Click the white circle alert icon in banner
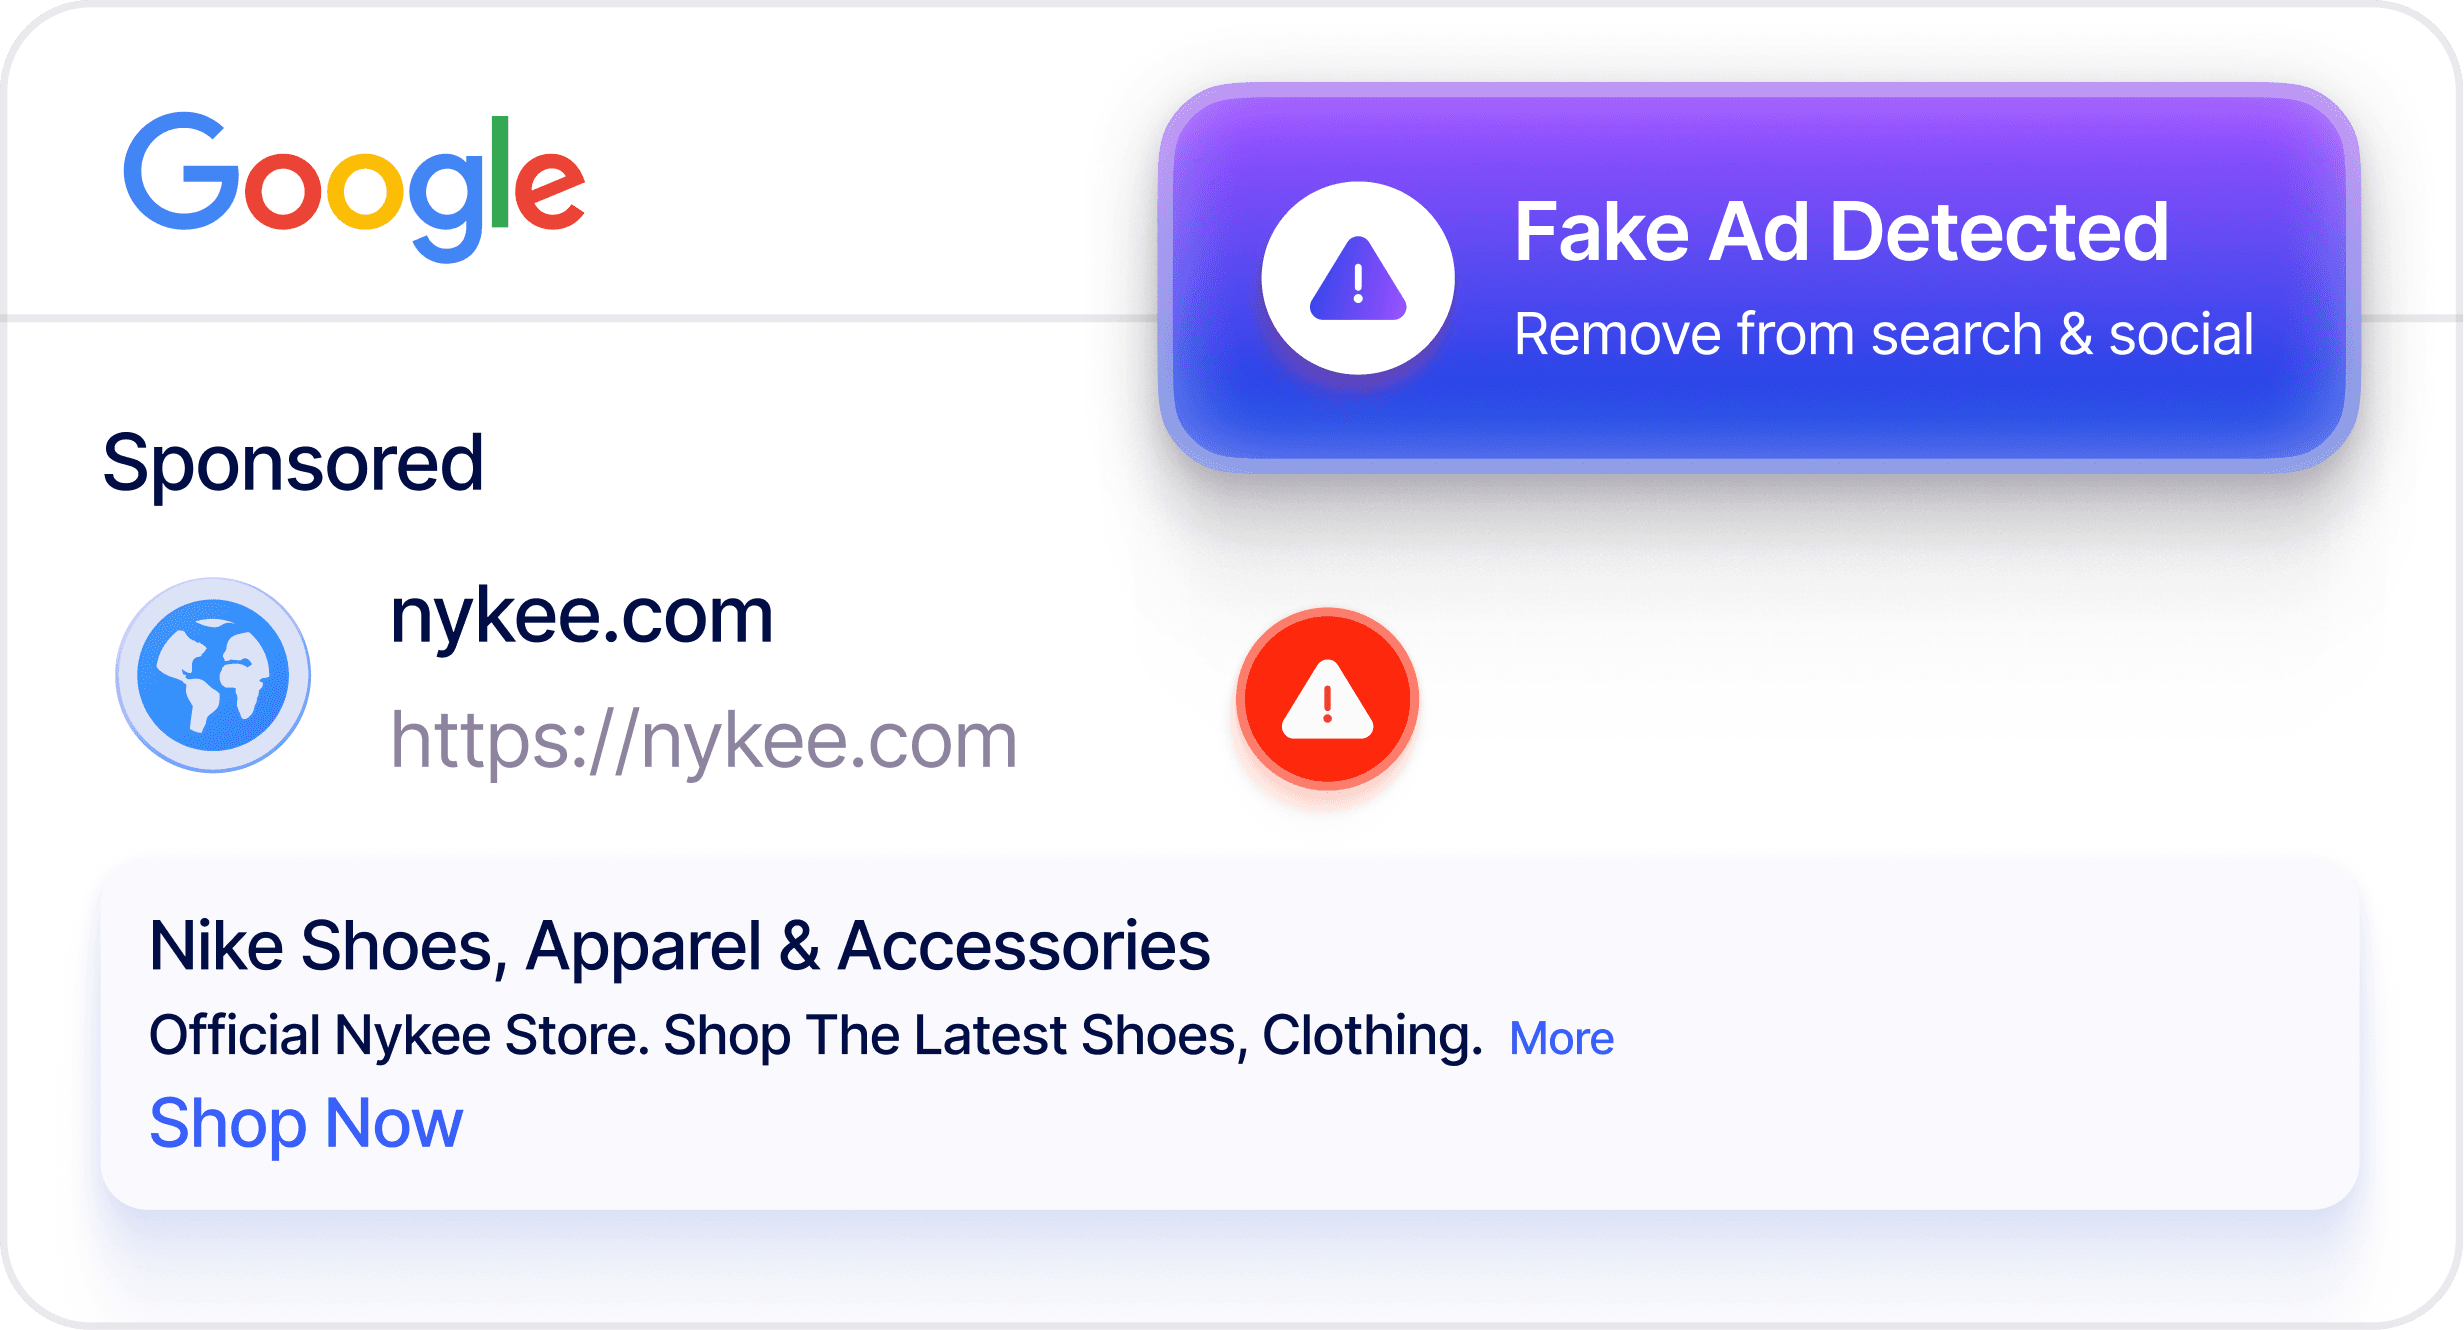Image resolution: width=2464 pixels, height=1330 pixels. 1358,278
